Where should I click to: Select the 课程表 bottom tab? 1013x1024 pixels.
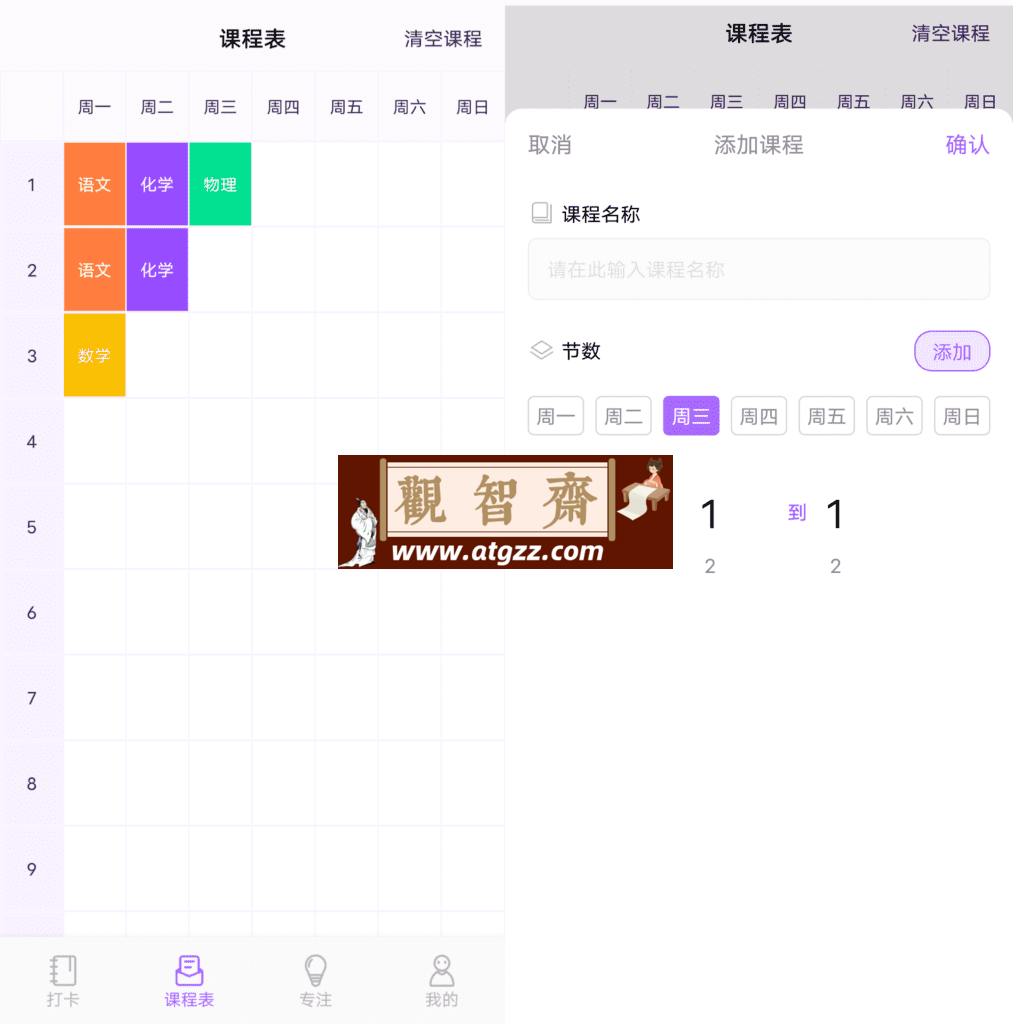tap(189, 981)
